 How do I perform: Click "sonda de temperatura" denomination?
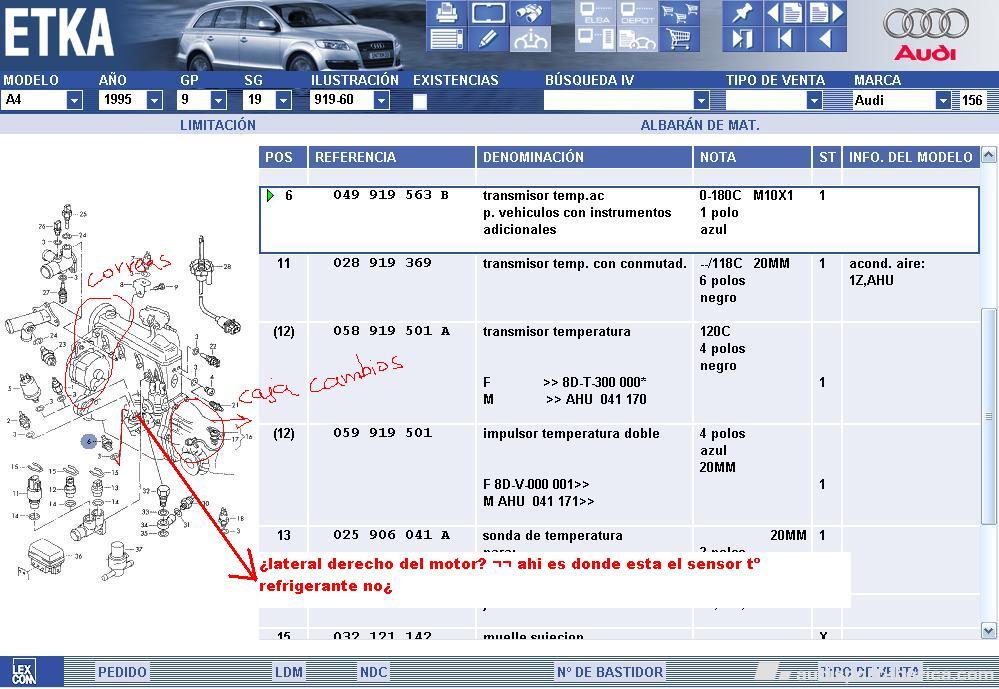pyautogui.click(x=552, y=535)
